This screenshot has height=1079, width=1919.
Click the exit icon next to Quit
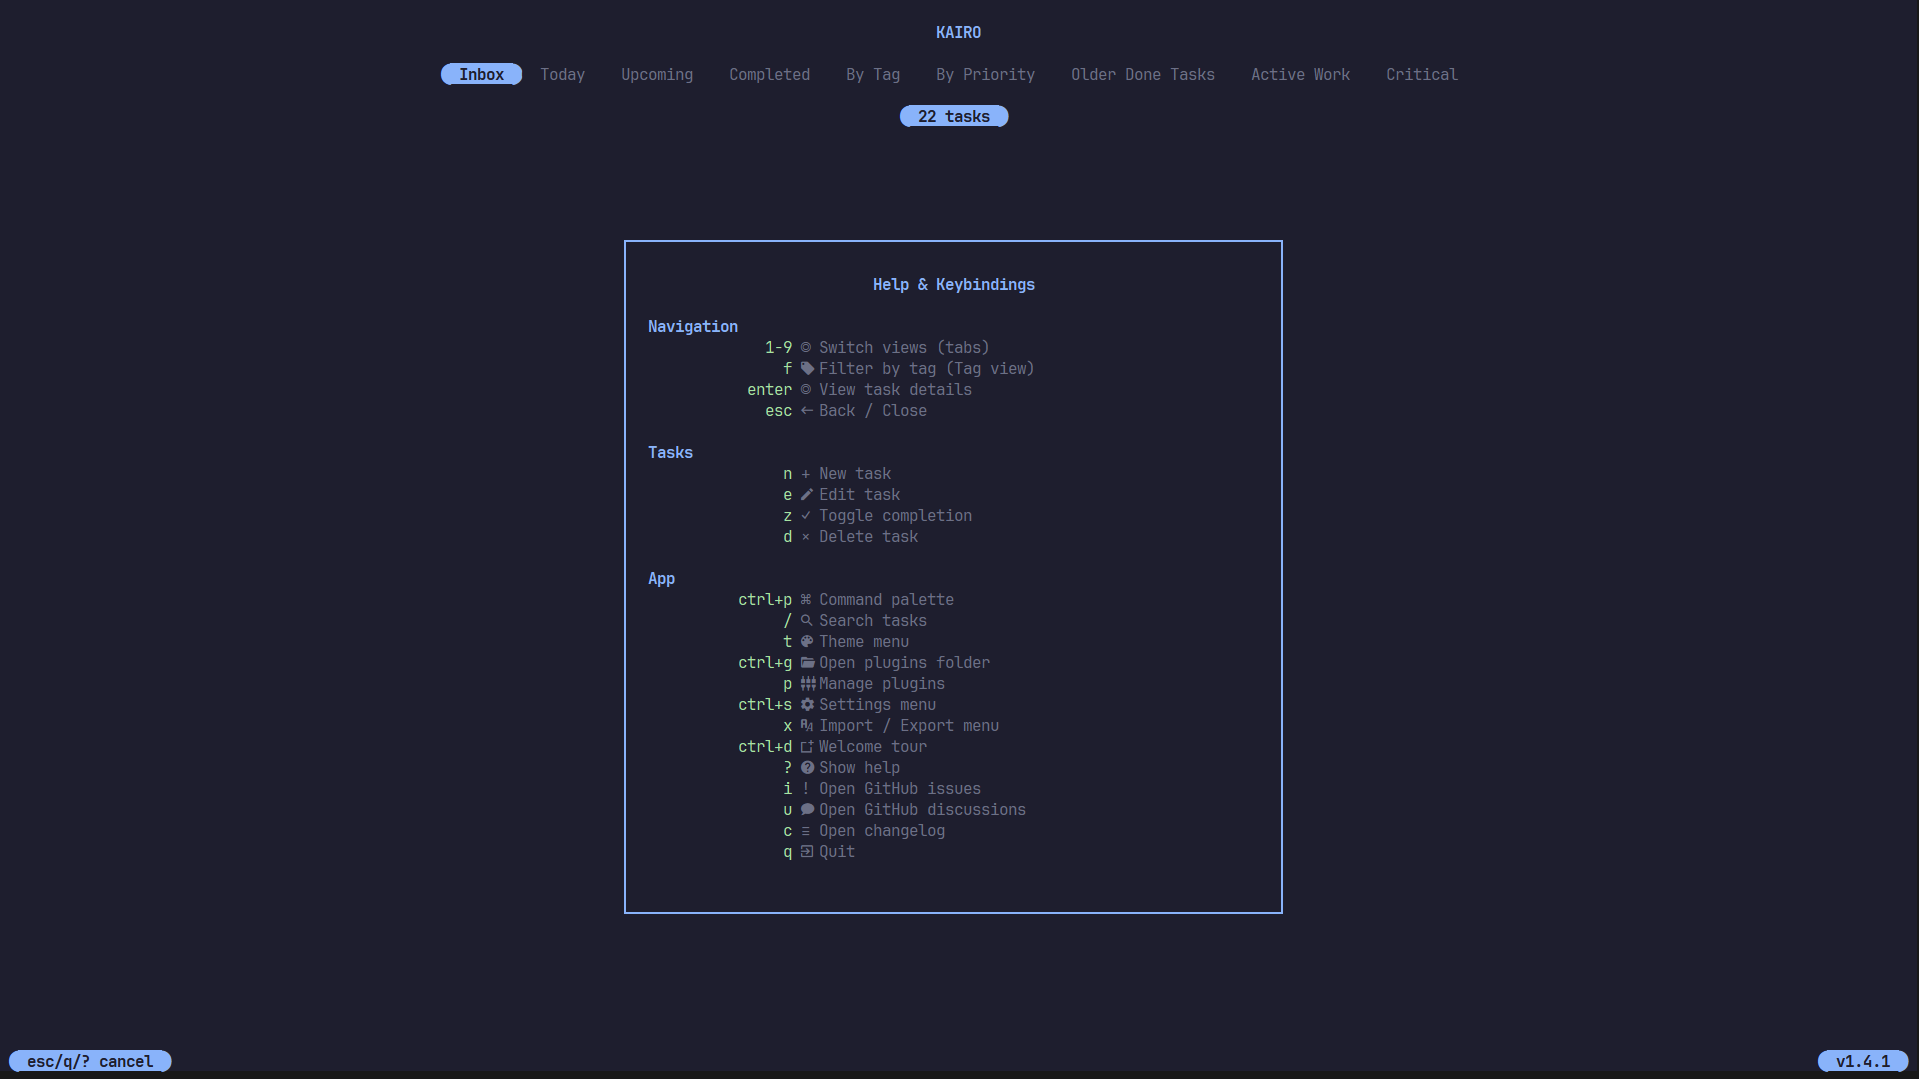pos(807,852)
